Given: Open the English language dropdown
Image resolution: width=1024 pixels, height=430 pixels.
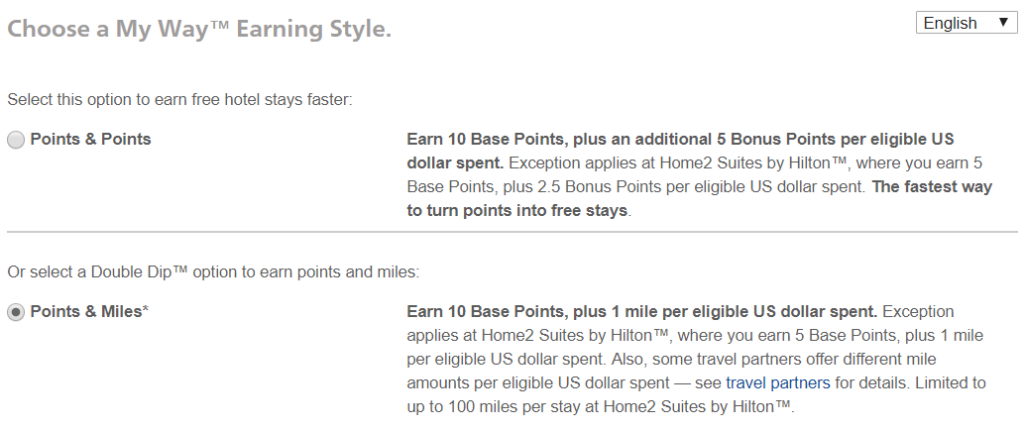Looking at the screenshot, I should 967,23.
